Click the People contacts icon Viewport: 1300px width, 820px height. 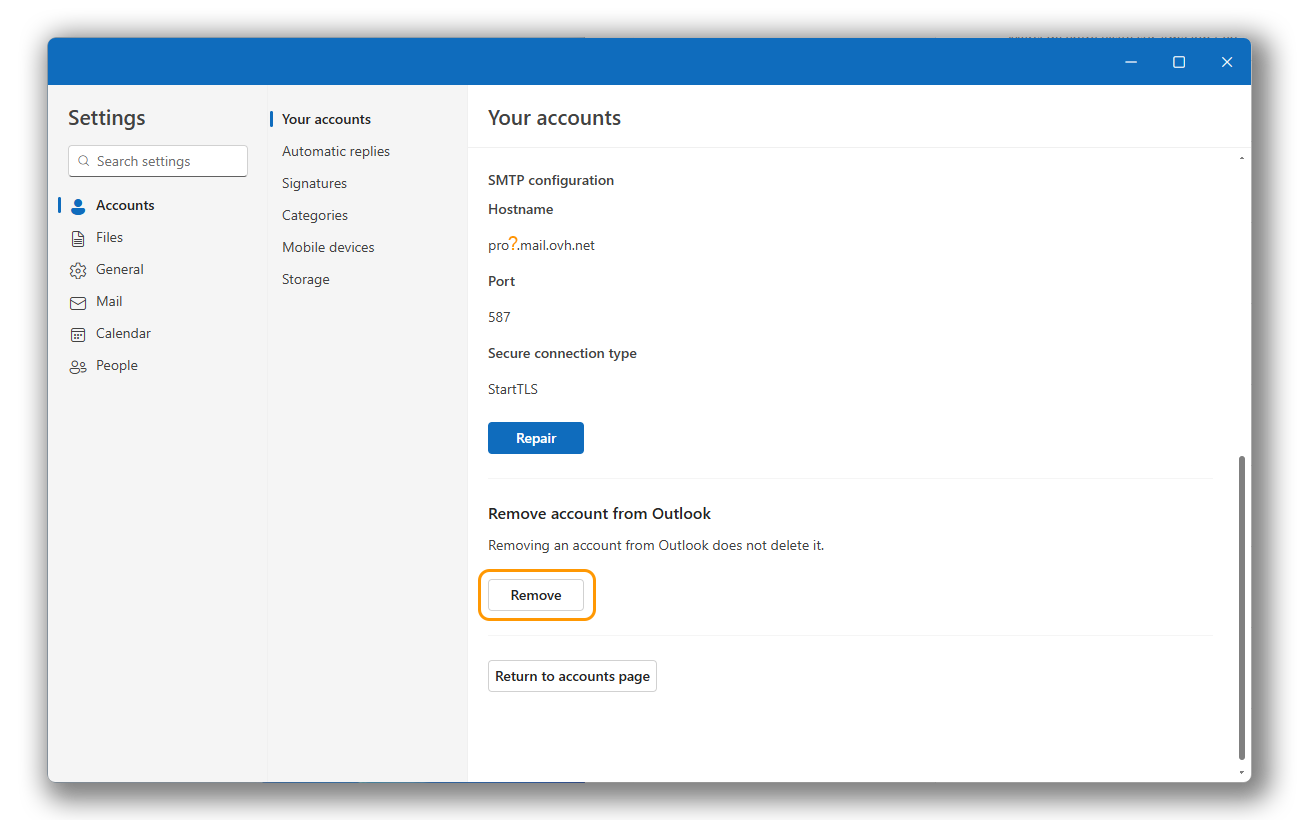78,366
